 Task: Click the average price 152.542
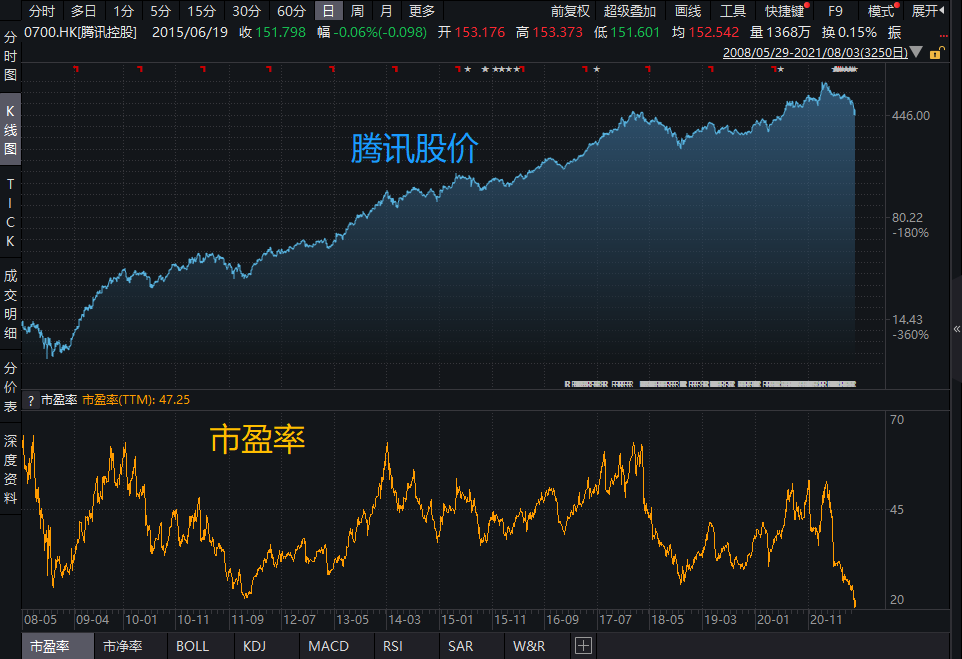coord(714,33)
